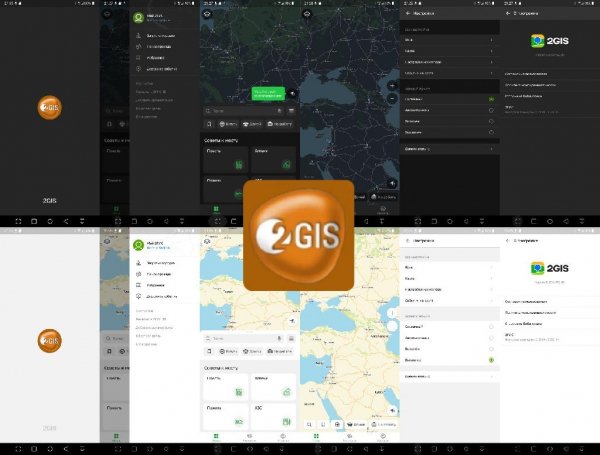Tap round car icon atop dark full-map screen
600x455 pixels.
point(307,14)
